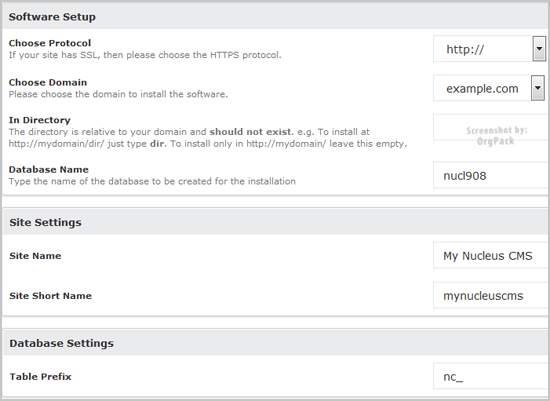Screen dimensions: 550x401
Task: Click the Table Prefix field nc_
Action: pos(491,376)
